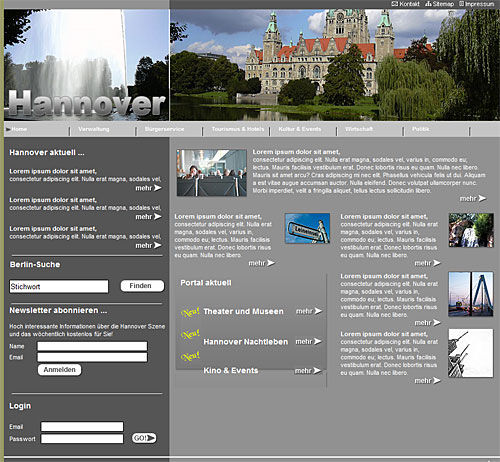The image size is (500, 462).
Task: Click the Neu! badge above Kino & Events
Action: pos(190,356)
